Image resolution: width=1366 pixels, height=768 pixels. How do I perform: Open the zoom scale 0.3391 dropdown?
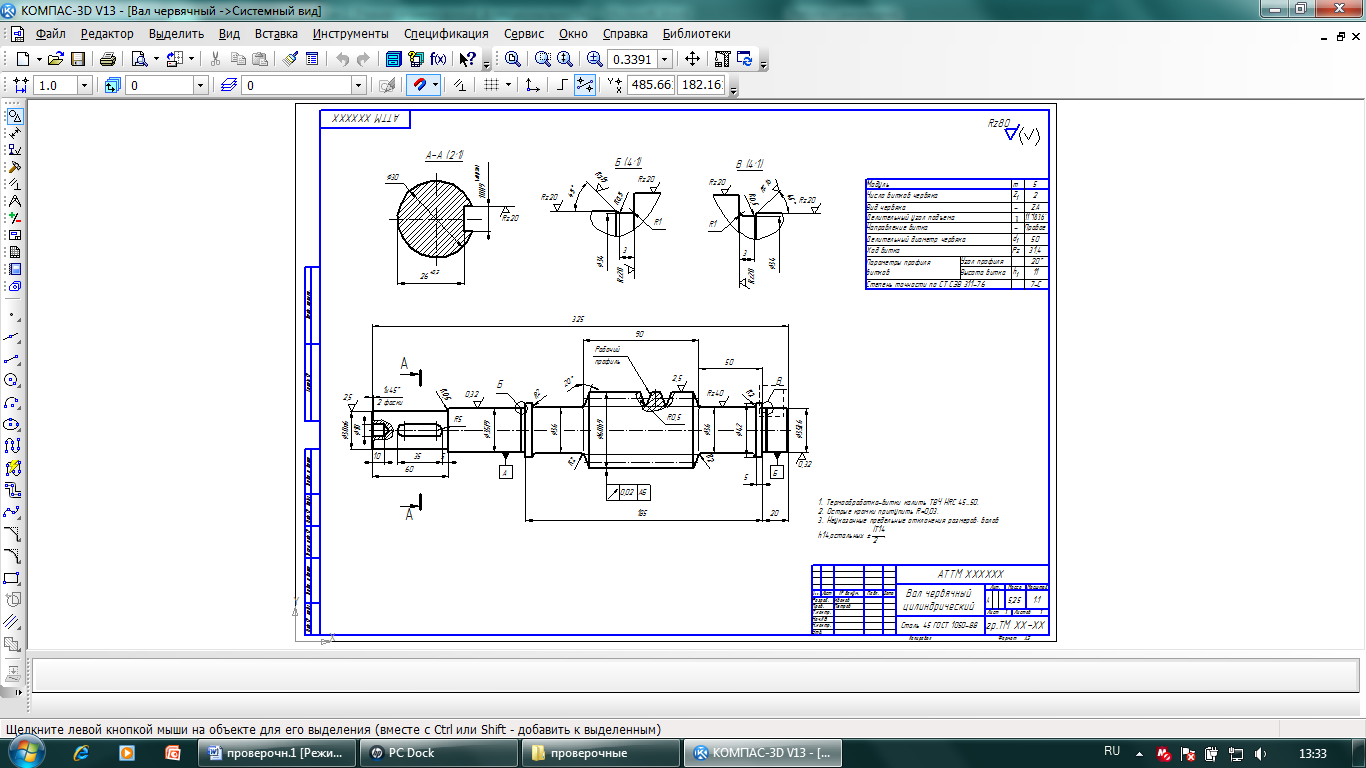(x=664, y=59)
